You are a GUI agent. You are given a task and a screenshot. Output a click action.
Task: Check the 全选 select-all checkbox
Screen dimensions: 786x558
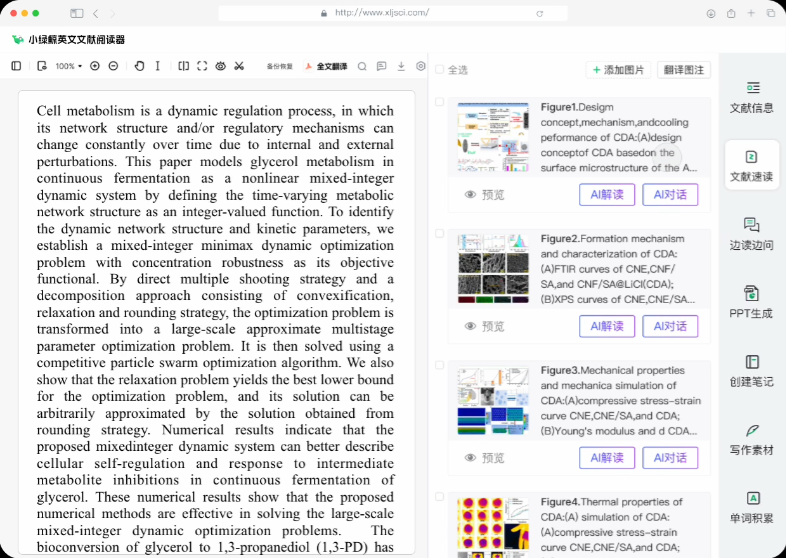point(439,70)
